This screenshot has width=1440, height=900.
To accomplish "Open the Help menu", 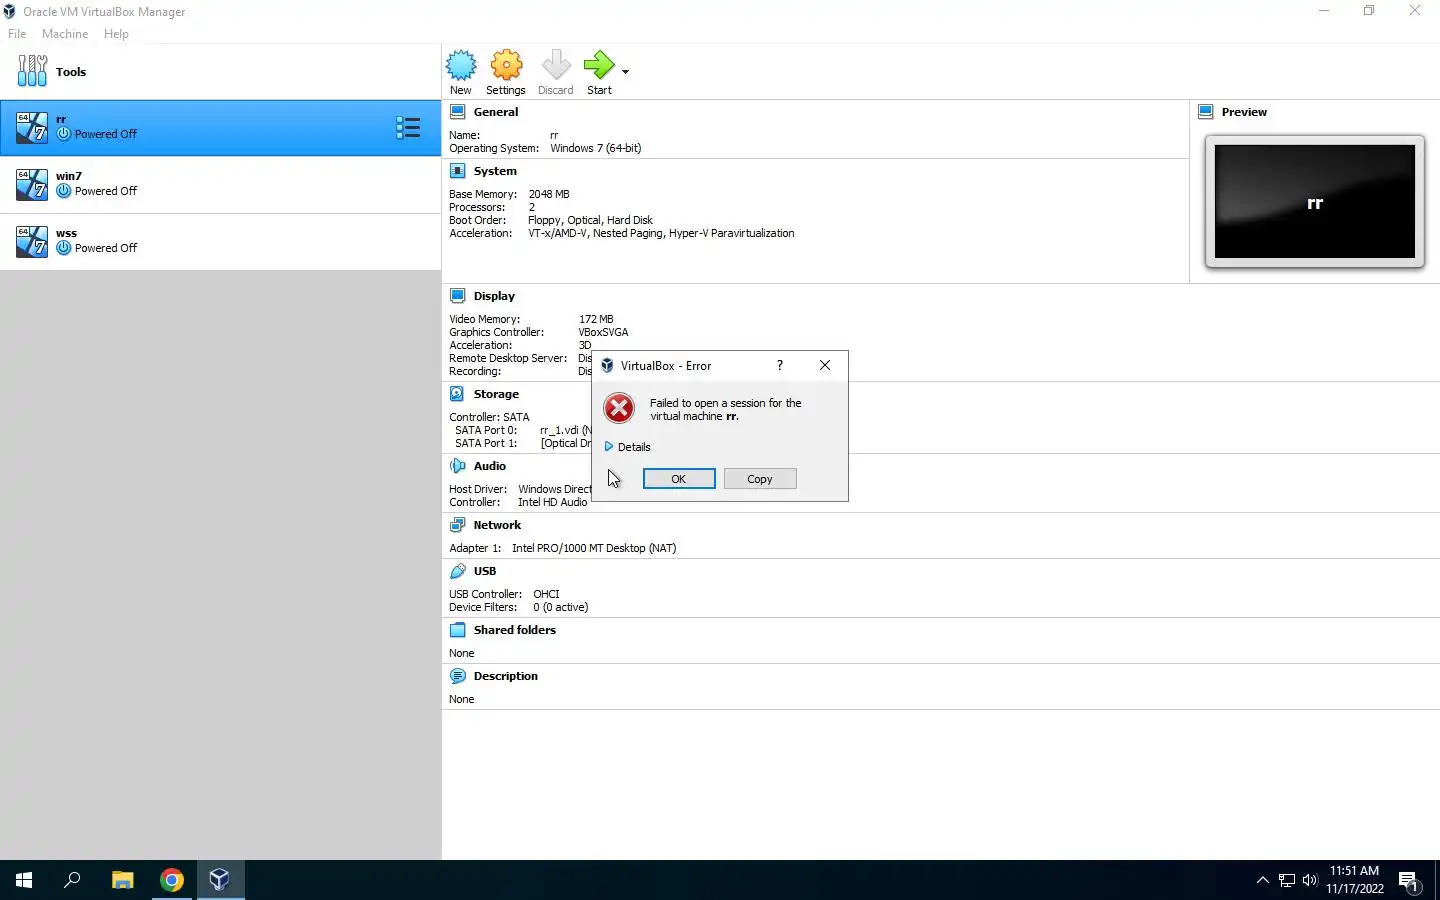I will tap(116, 34).
